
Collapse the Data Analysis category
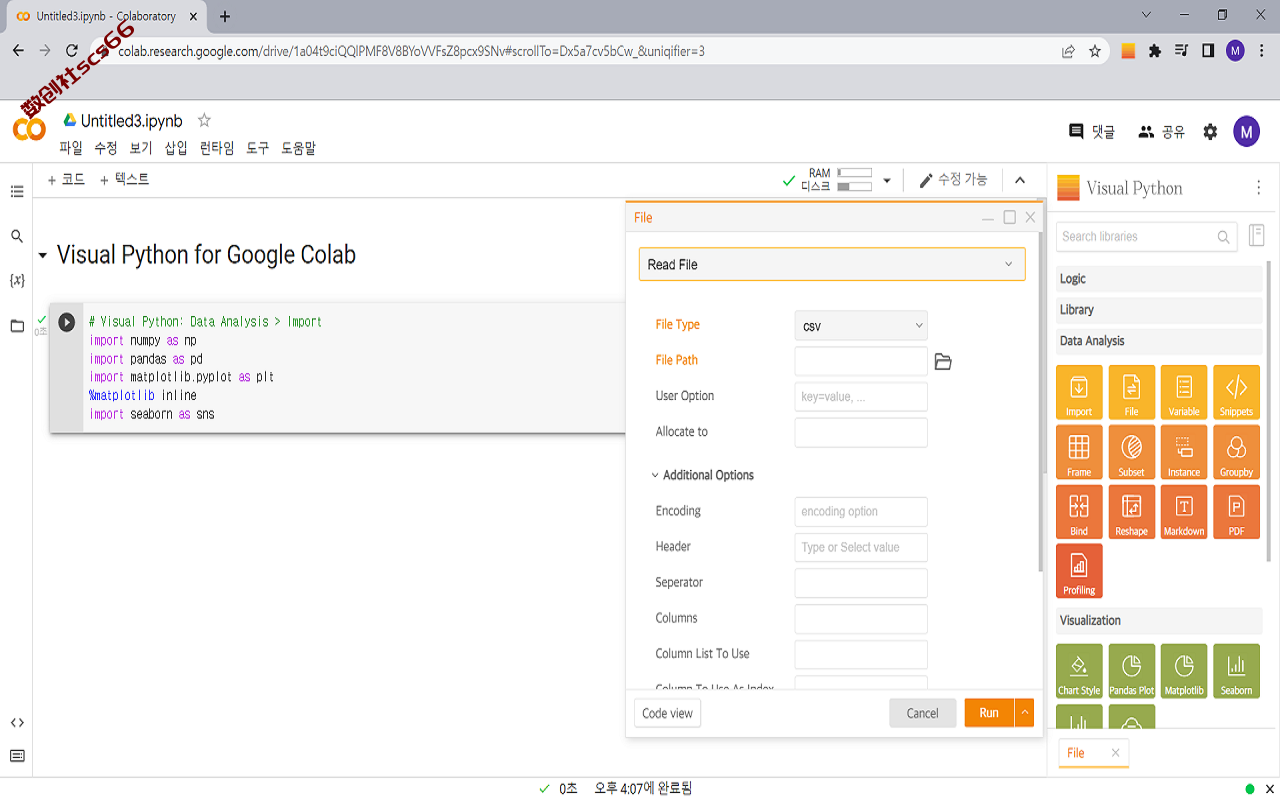tap(1159, 341)
